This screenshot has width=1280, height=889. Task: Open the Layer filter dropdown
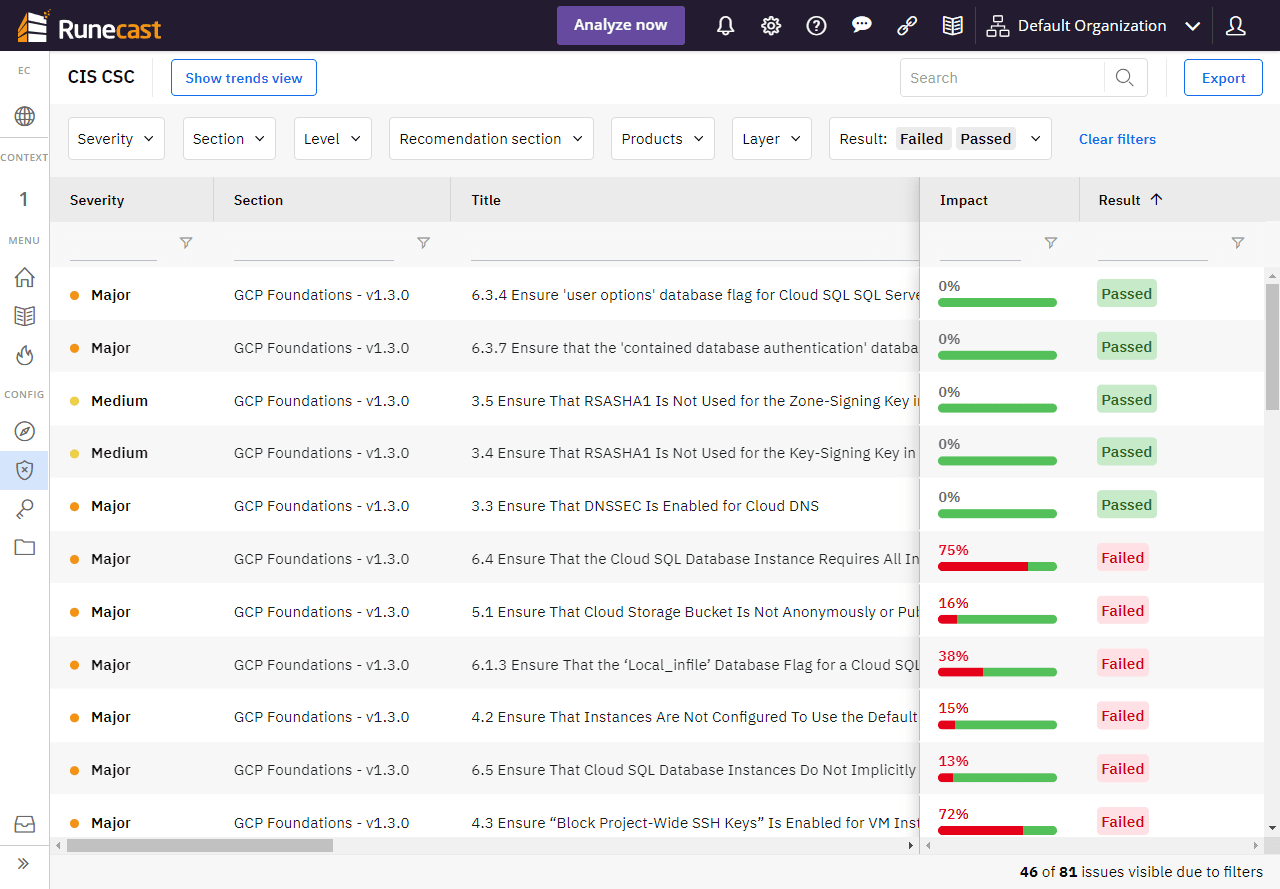[x=772, y=139]
